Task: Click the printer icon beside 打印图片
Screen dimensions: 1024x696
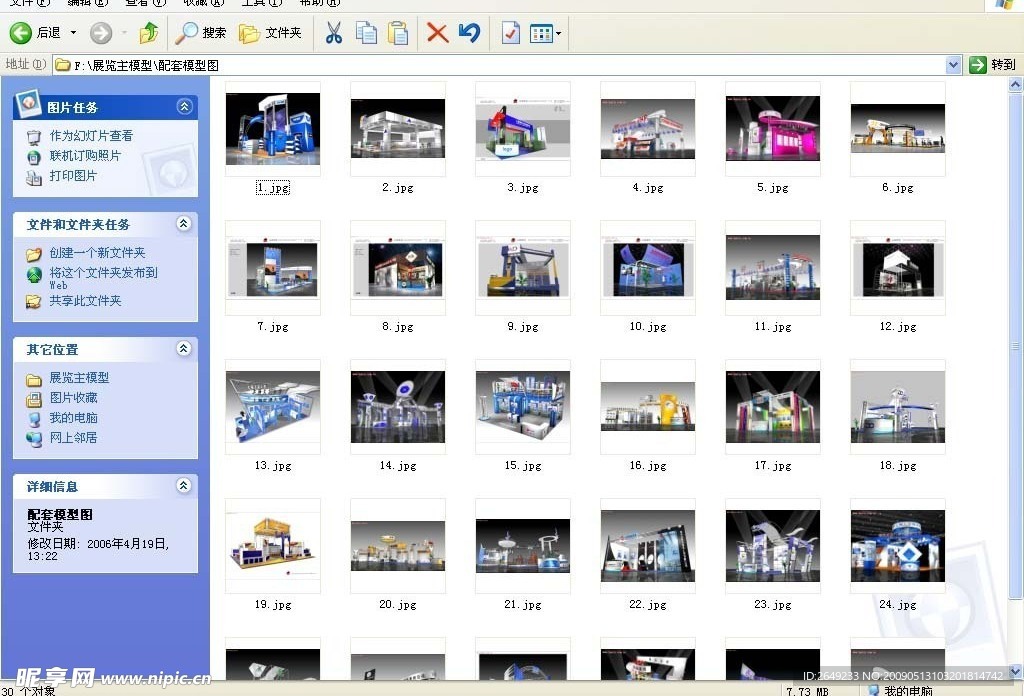Action: [34, 178]
